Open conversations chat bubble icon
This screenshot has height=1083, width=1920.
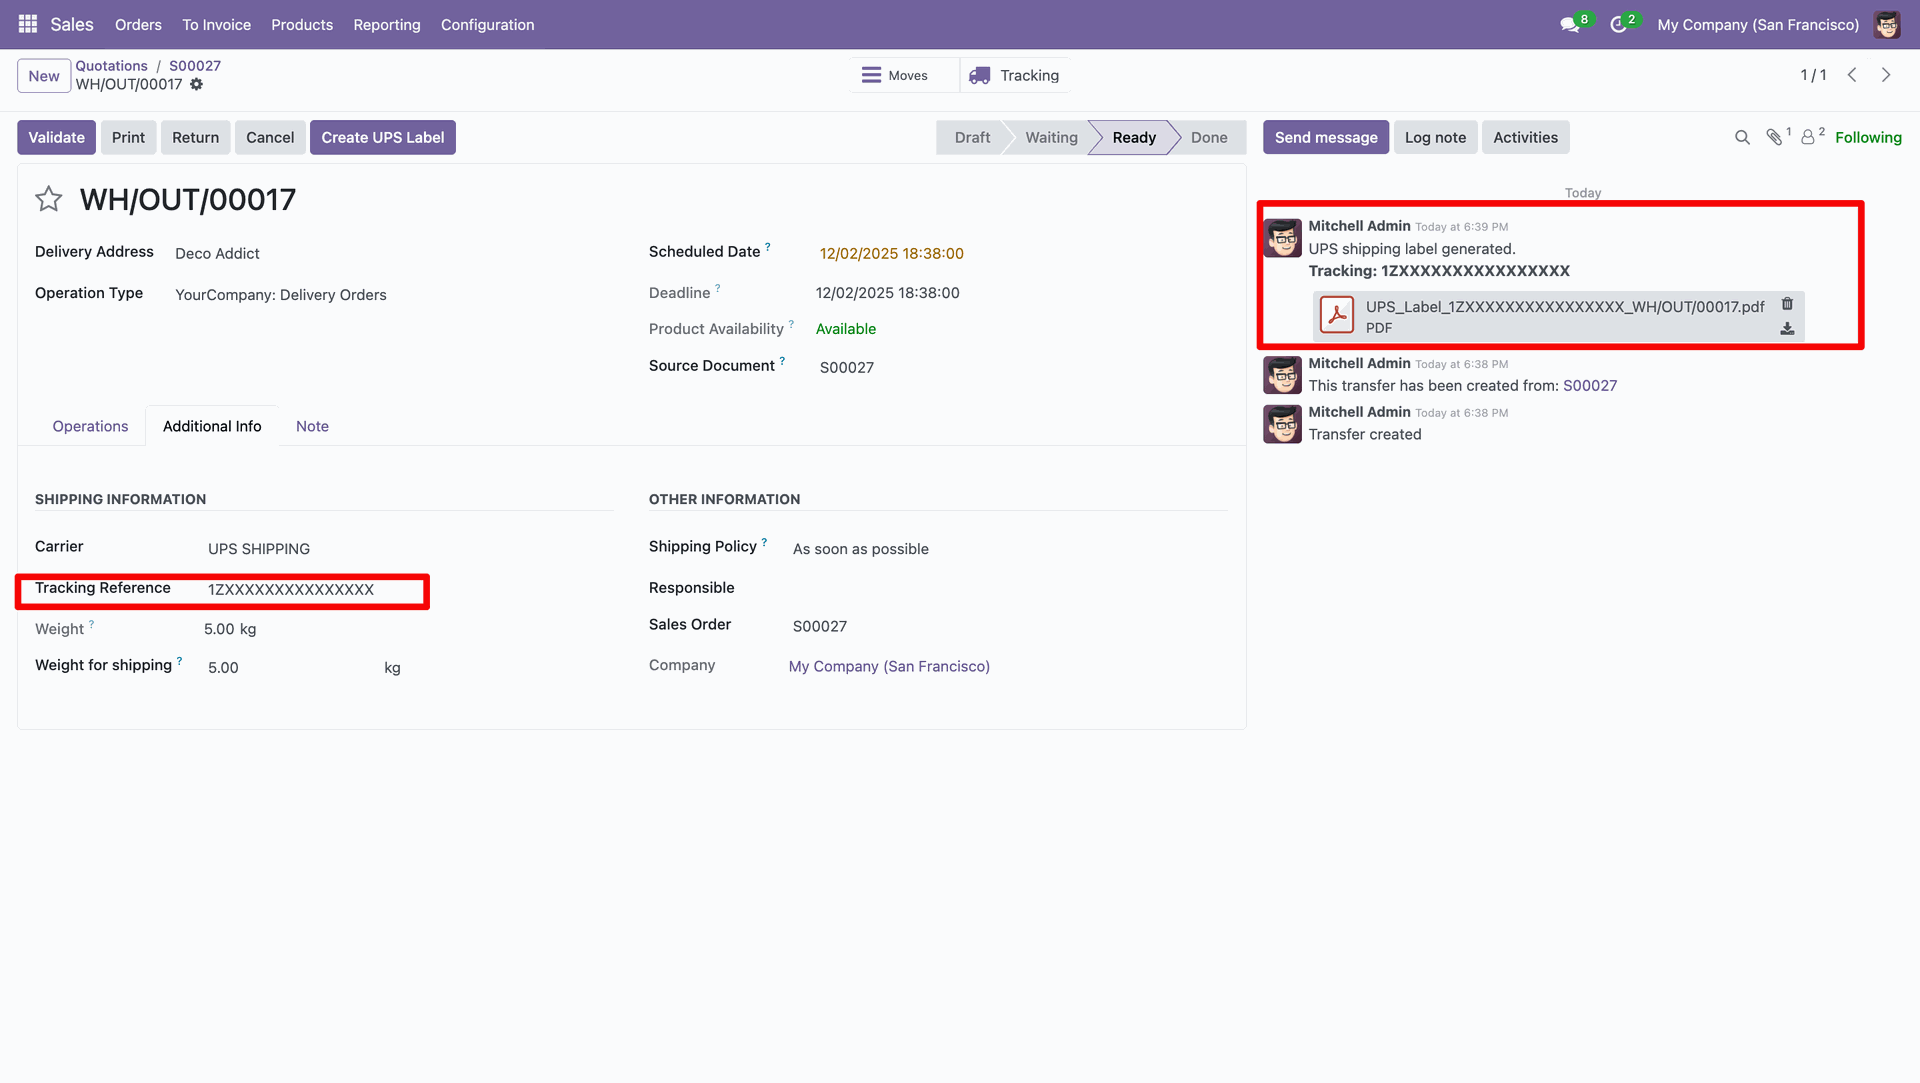(1570, 25)
